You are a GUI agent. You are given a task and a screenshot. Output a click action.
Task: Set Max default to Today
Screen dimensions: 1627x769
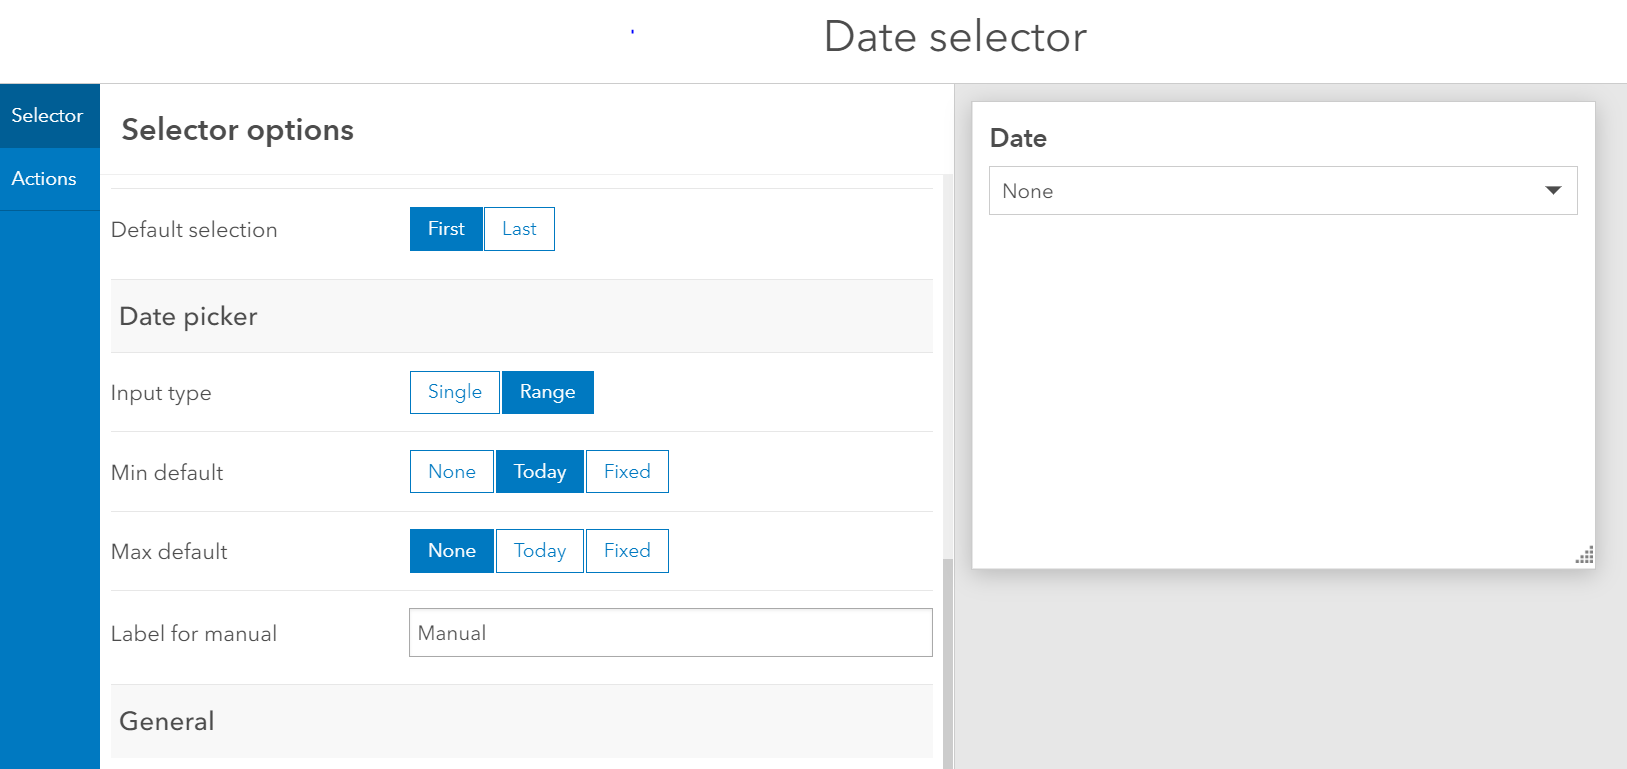point(540,551)
